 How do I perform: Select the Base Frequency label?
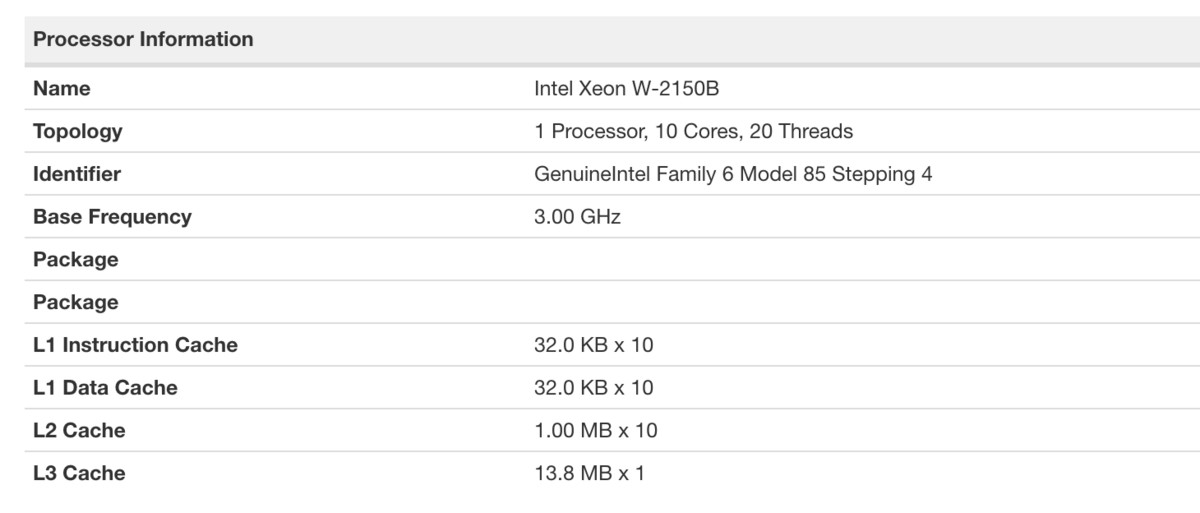point(112,217)
